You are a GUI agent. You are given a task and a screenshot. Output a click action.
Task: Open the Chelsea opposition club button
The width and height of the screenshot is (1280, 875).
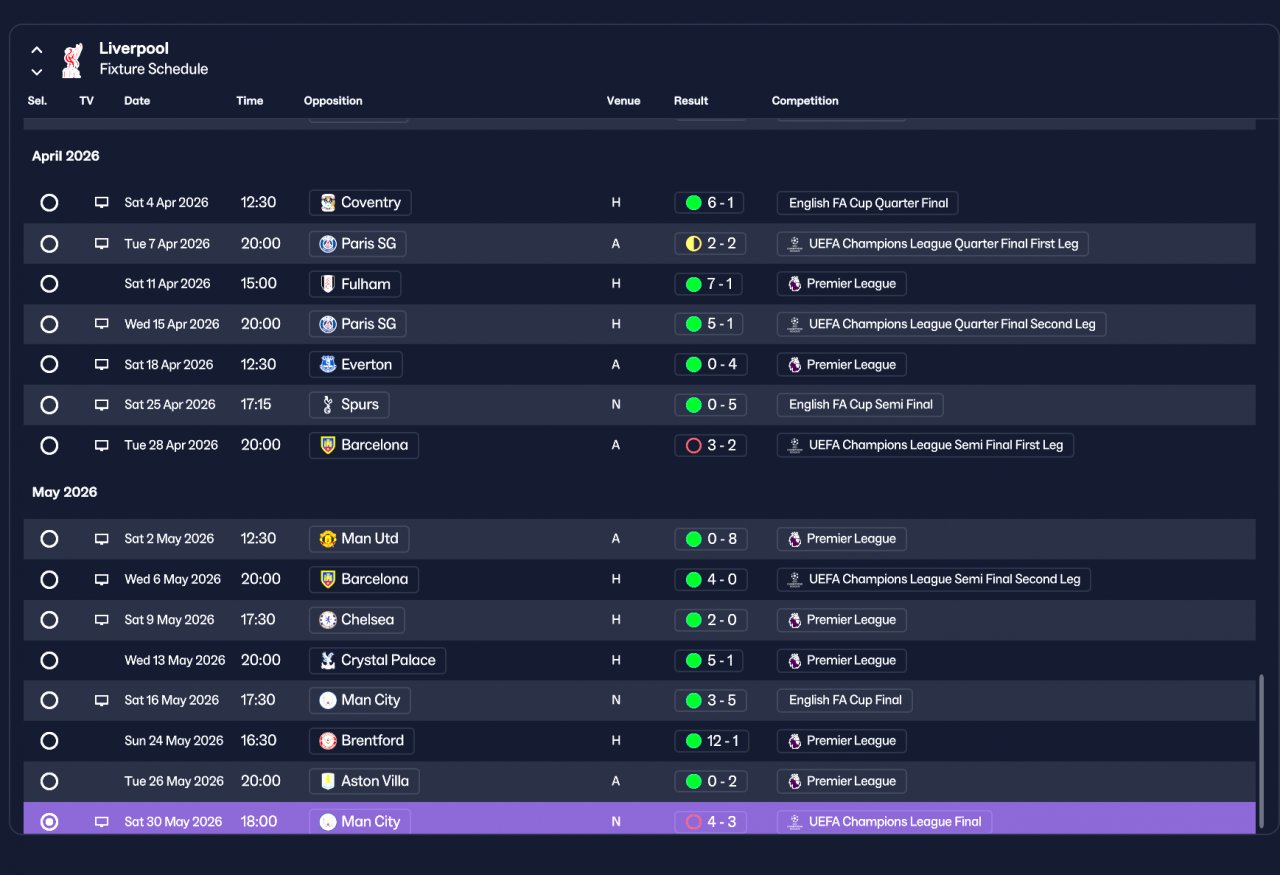(357, 620)
